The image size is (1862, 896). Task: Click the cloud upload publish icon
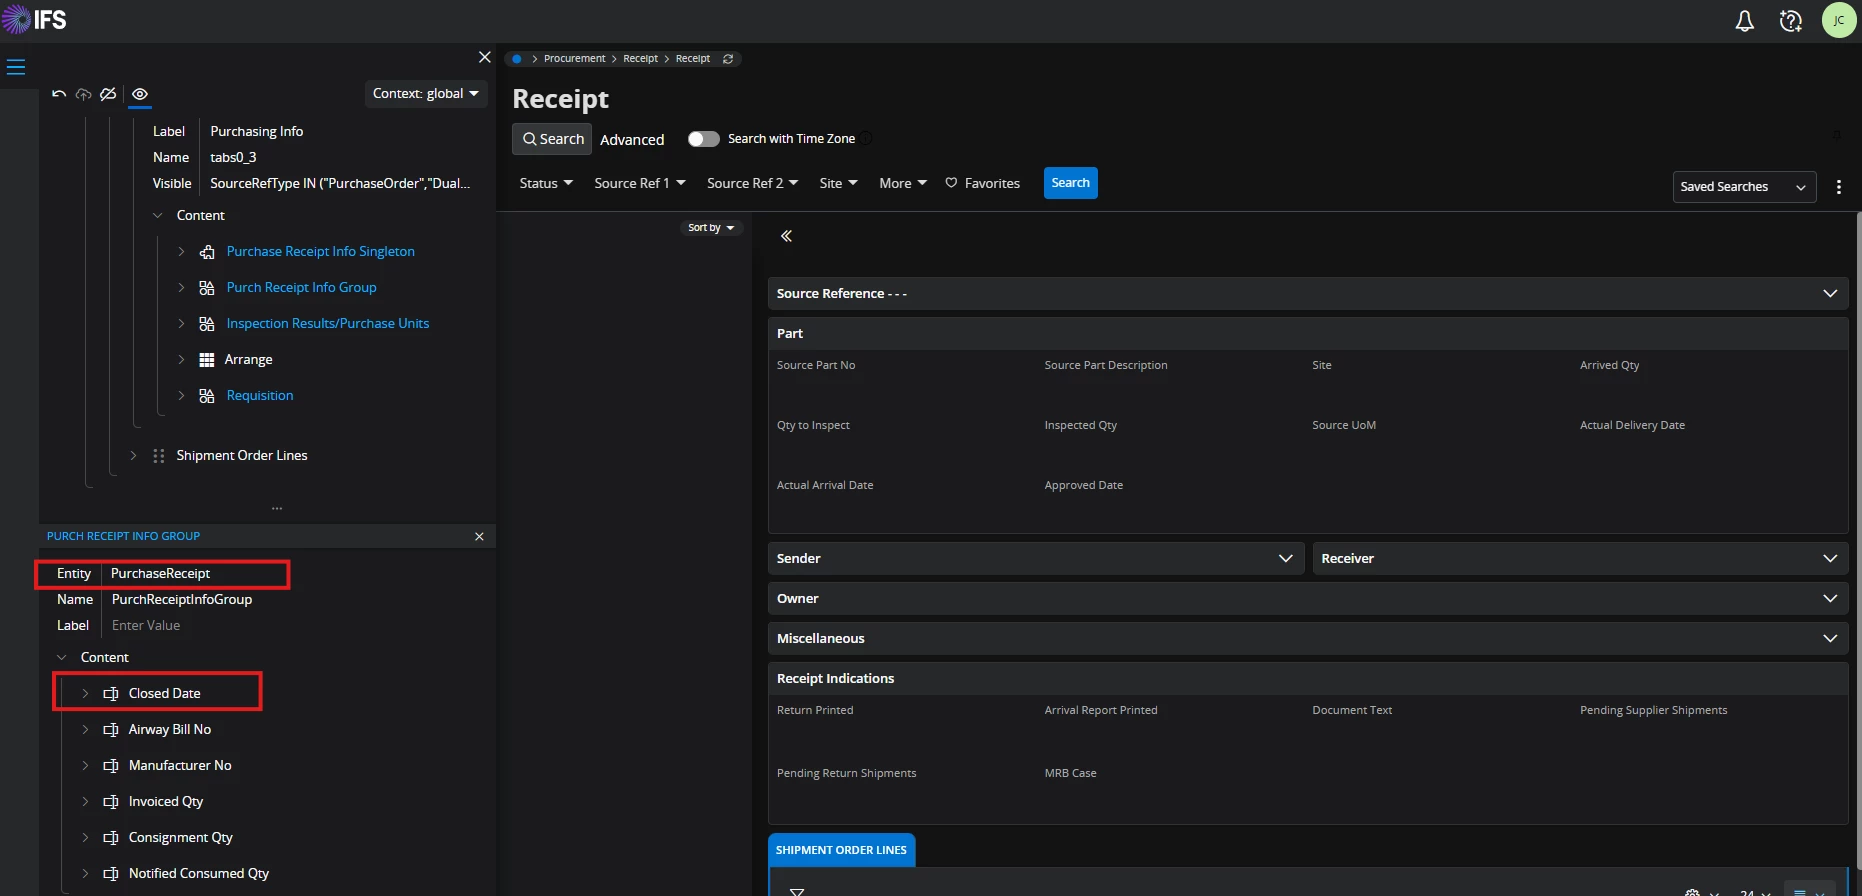pyautogui.click(x=84, y=94)
